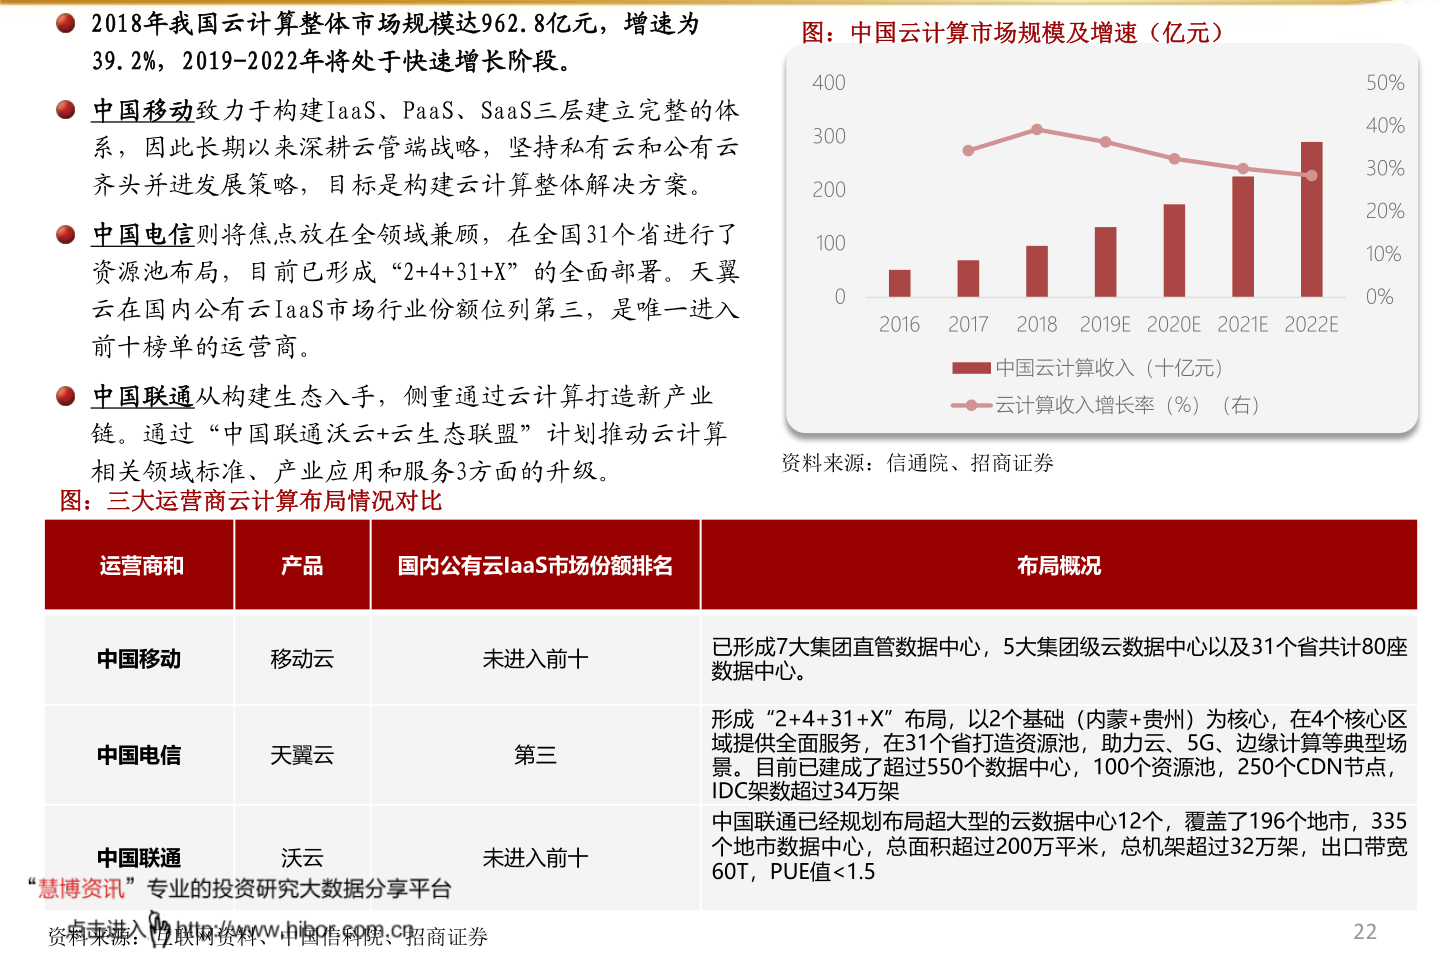Click the right axis value 10%
1440x957 pixels.
click(1384, 254)
